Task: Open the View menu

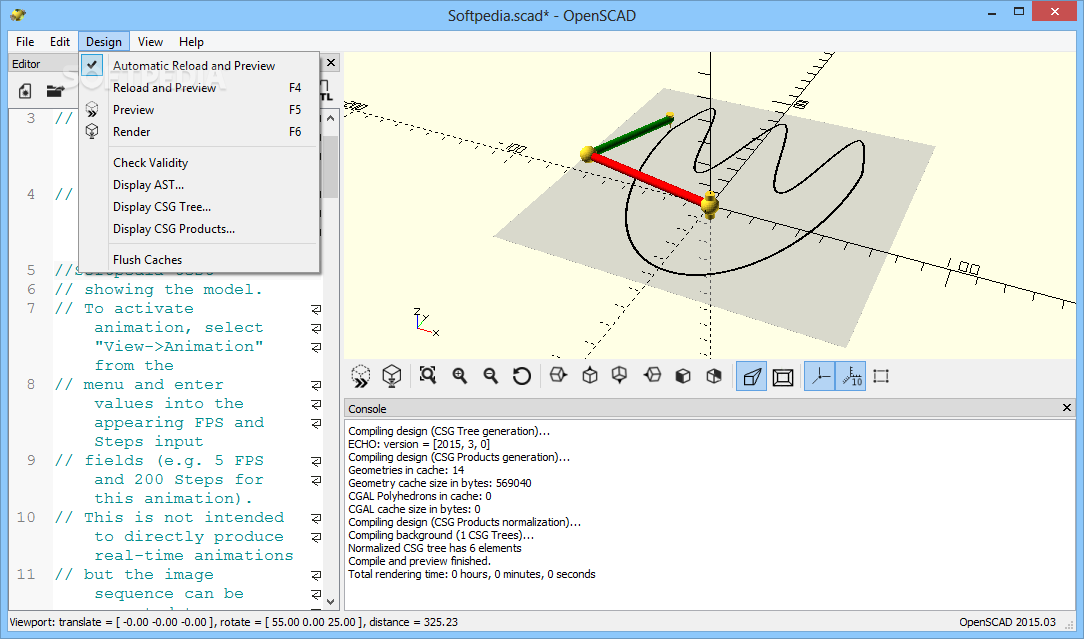Action: 150,41
